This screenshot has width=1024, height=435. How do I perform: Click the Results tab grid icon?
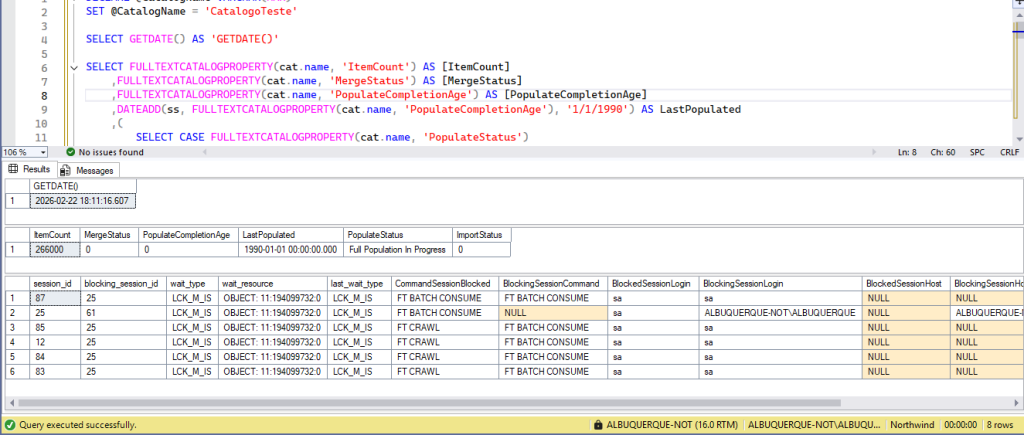(14, 170)
